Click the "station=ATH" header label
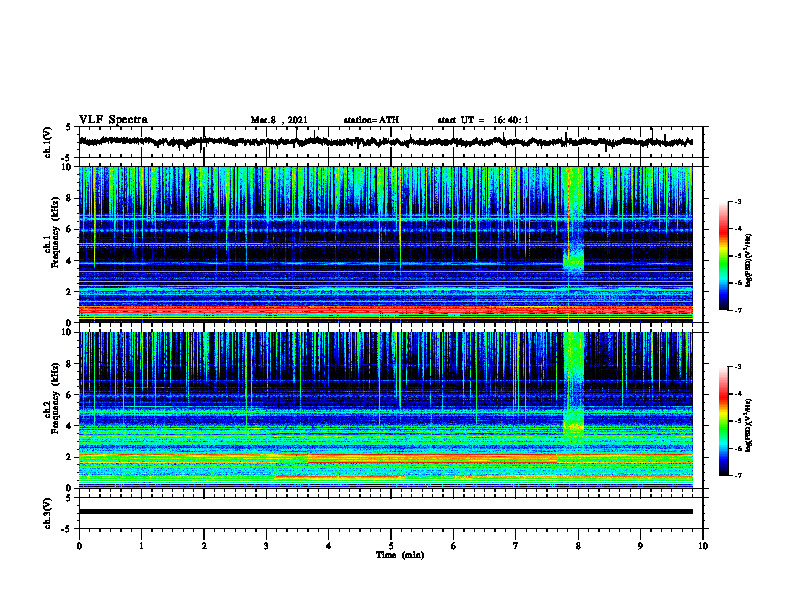The width and height of the screenshot is (792, 612). click(371, 120)
